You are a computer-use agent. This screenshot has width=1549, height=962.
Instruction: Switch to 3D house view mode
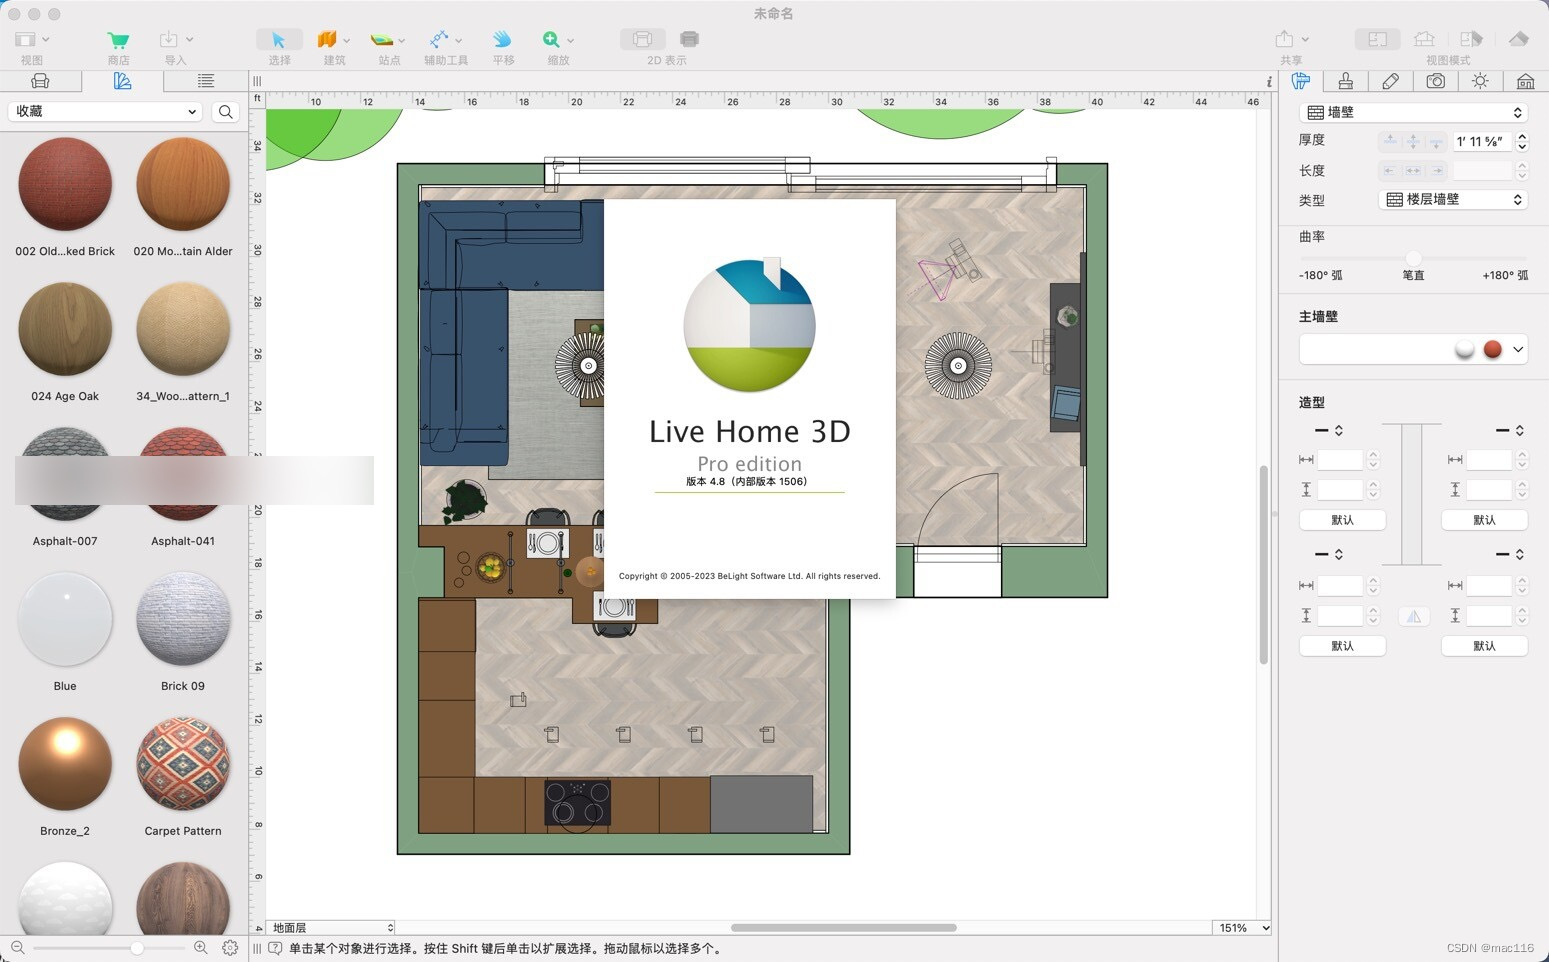pyautogui.click(x=1424, y=39)
